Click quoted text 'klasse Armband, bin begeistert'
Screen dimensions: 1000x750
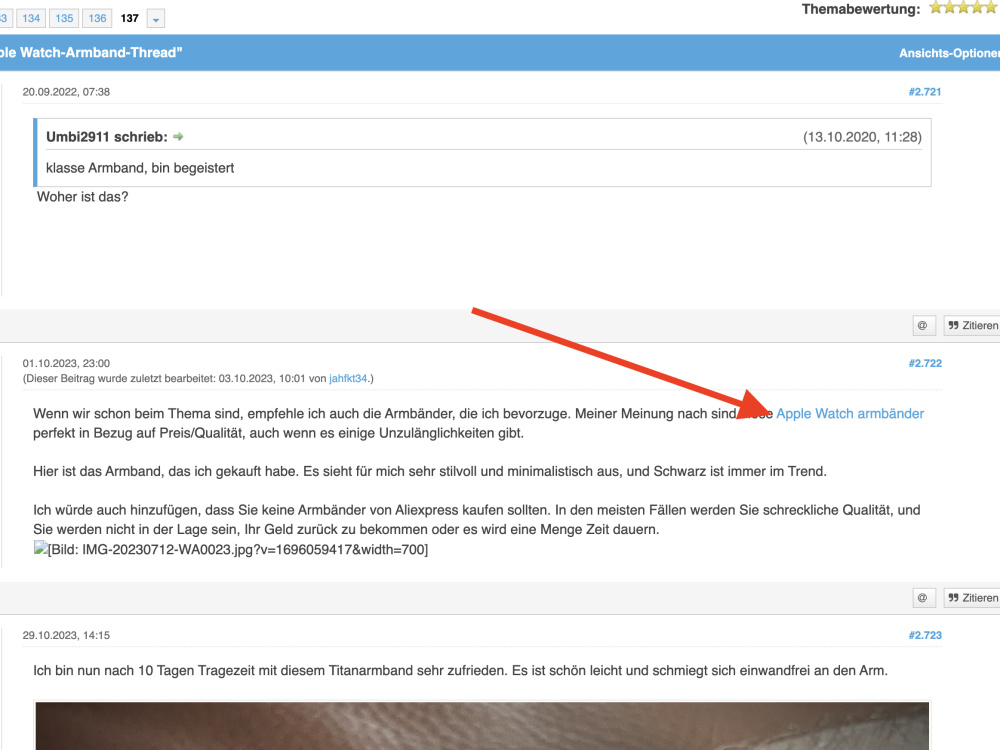coord(140,168)
